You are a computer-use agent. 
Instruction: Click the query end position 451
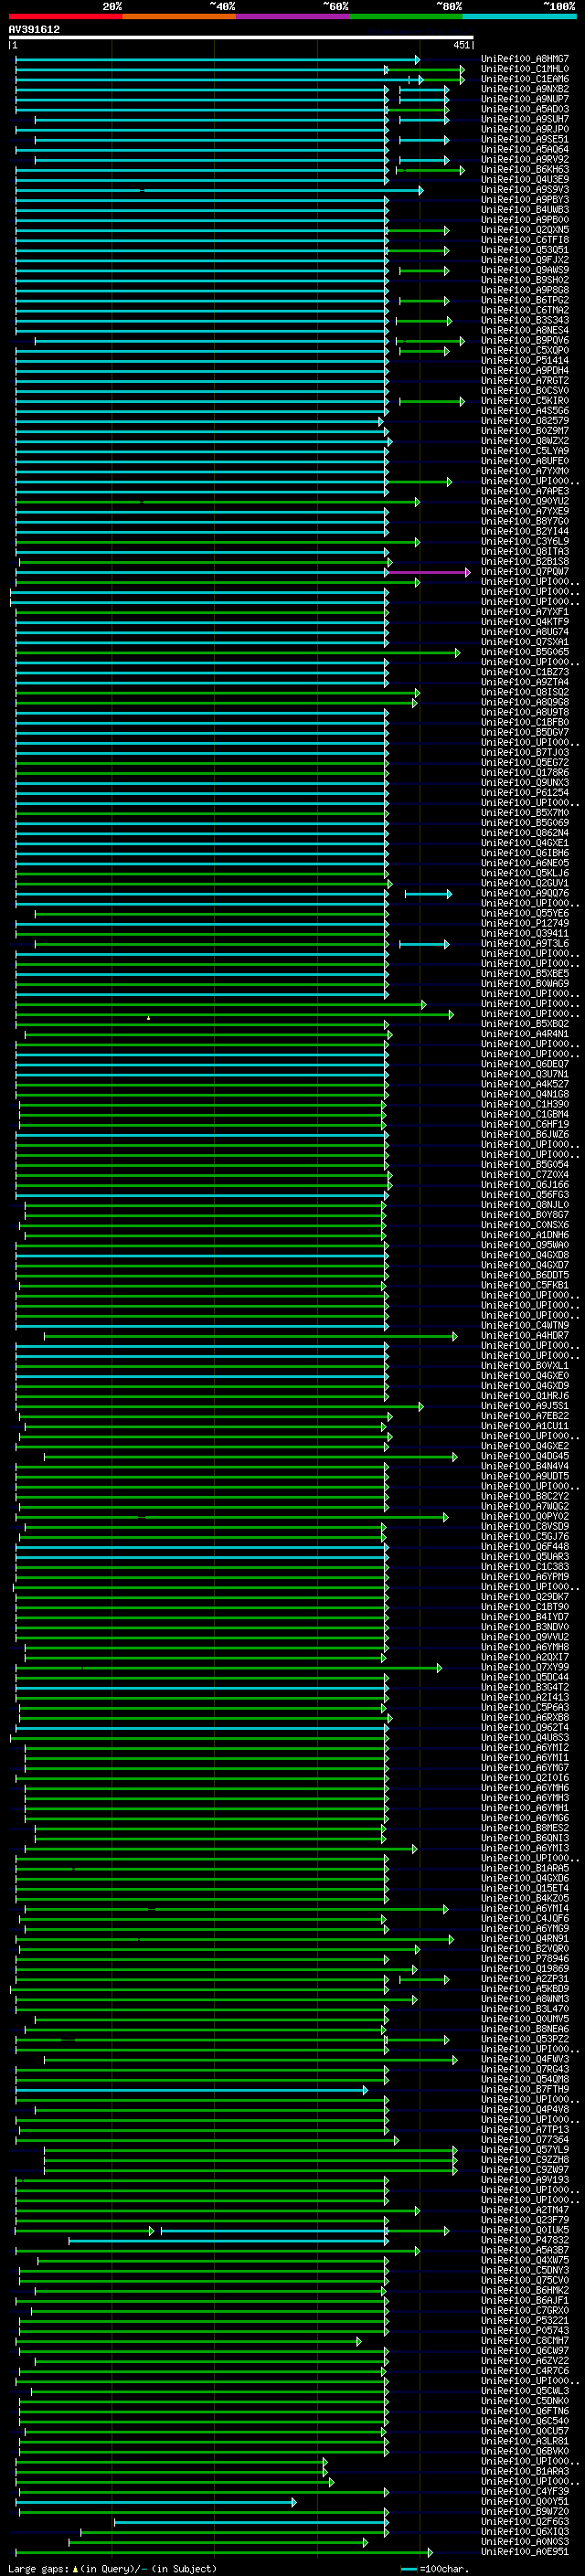click(461, 45)
